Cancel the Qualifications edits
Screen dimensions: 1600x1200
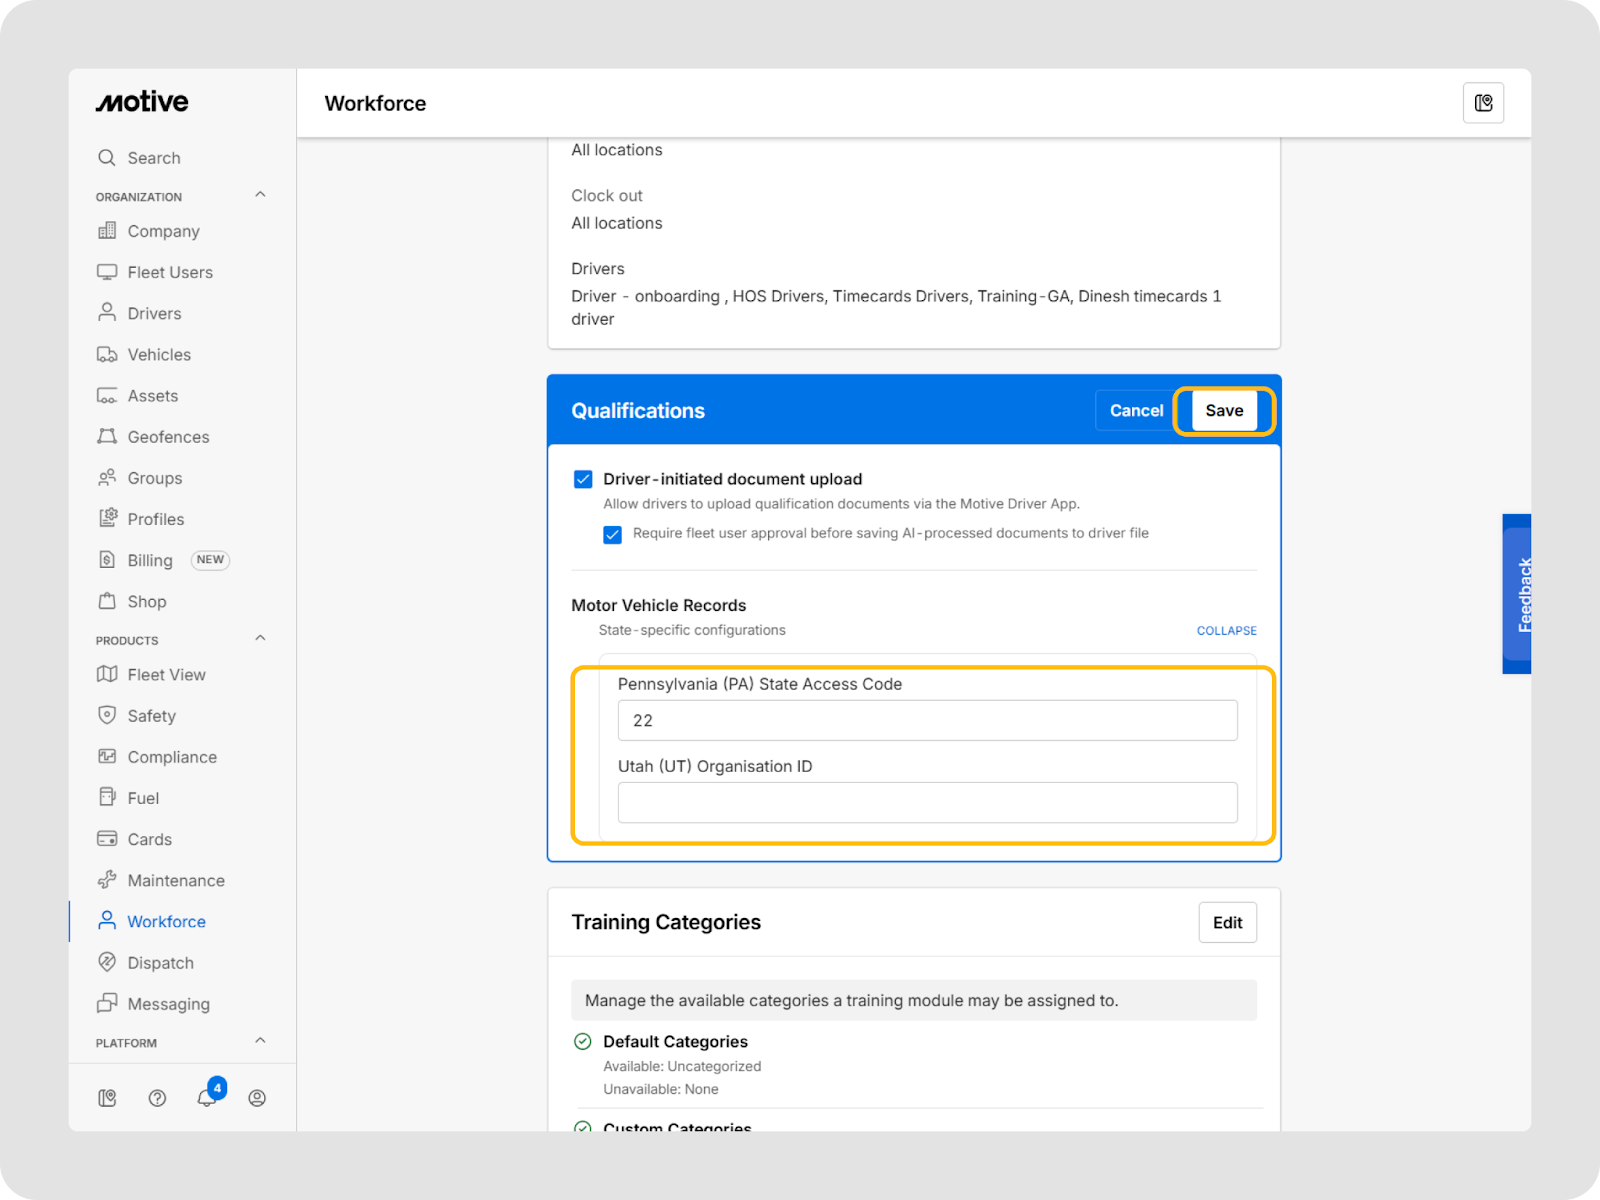click(x=1136, y=411)
